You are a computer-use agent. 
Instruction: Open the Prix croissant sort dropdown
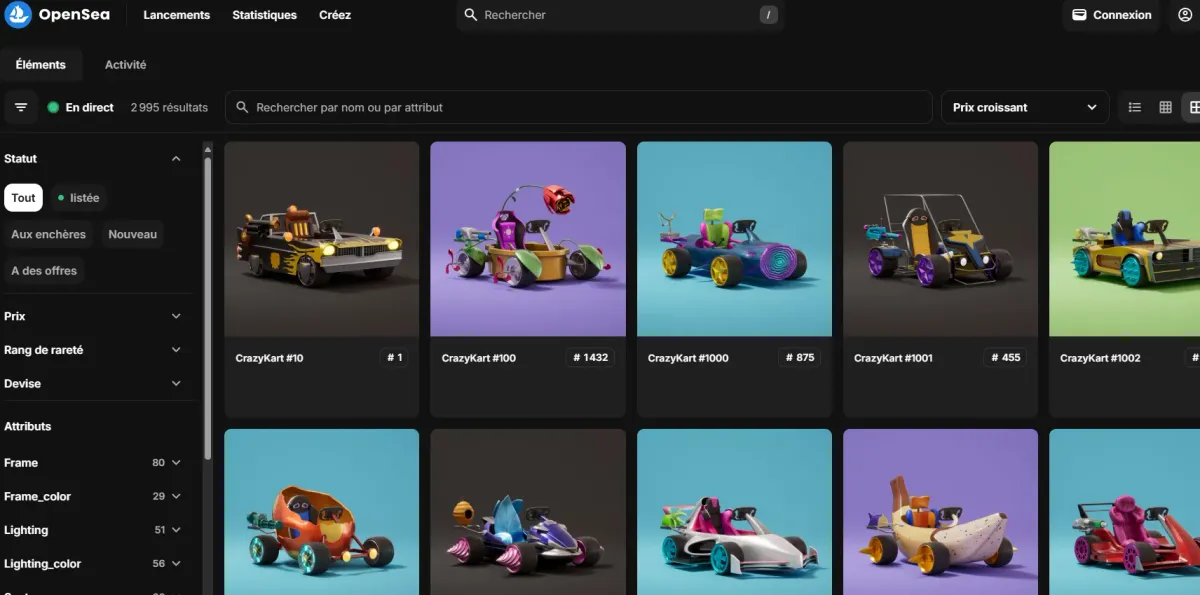[x=1024, y=107]
